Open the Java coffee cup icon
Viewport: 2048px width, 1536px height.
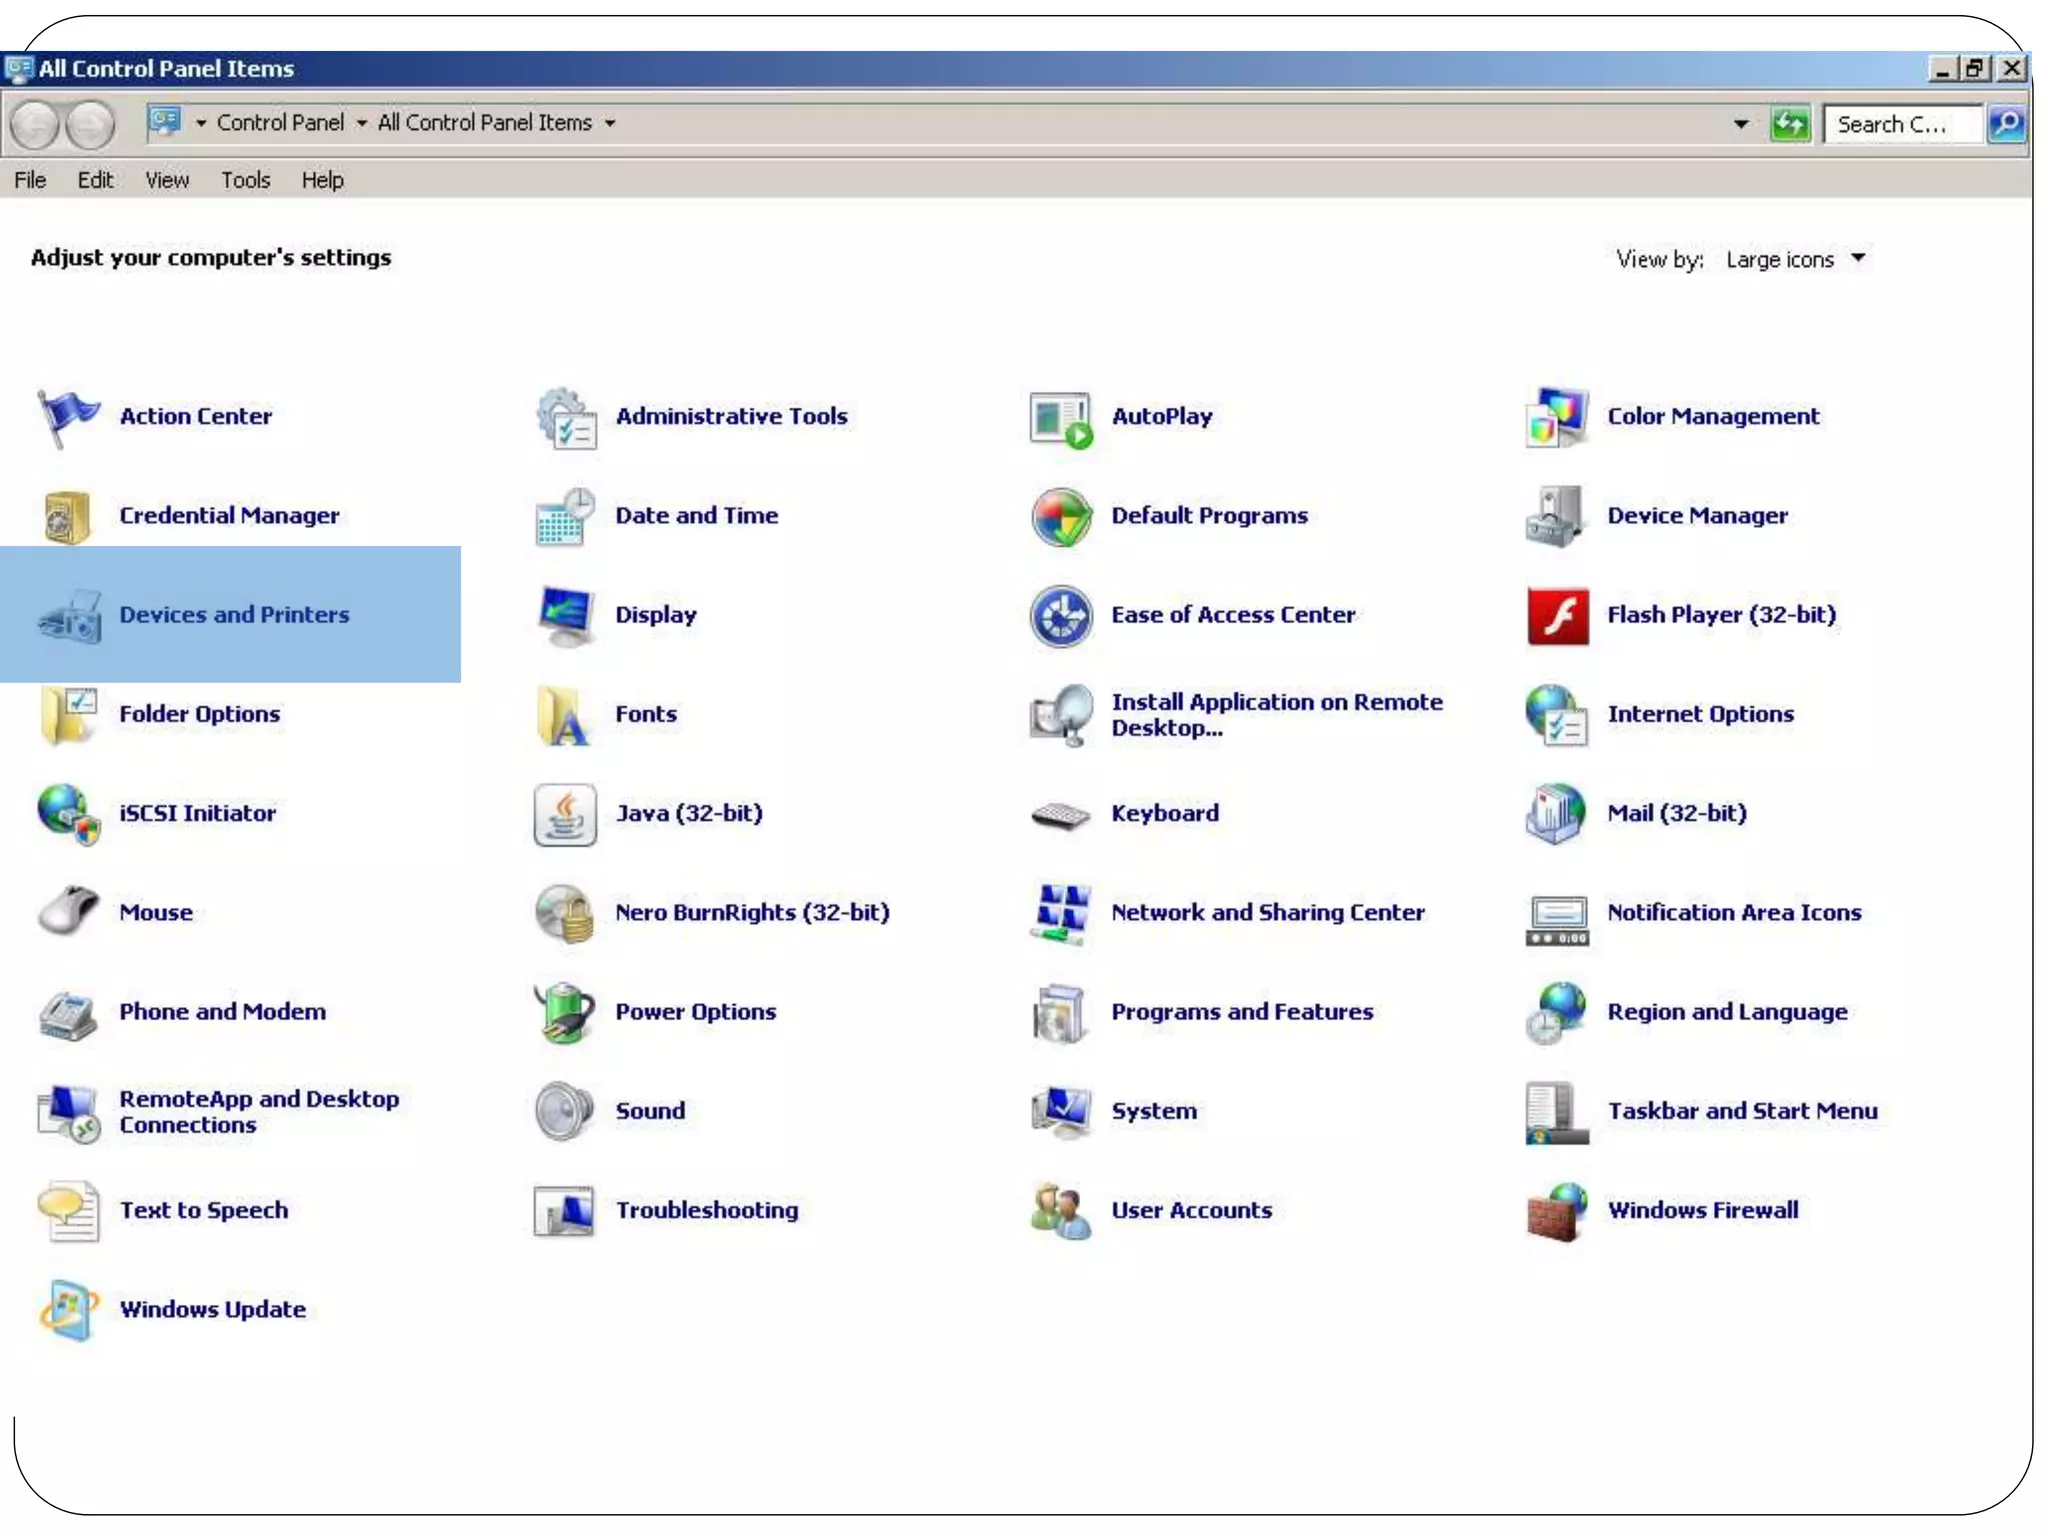tap(565, 814)
